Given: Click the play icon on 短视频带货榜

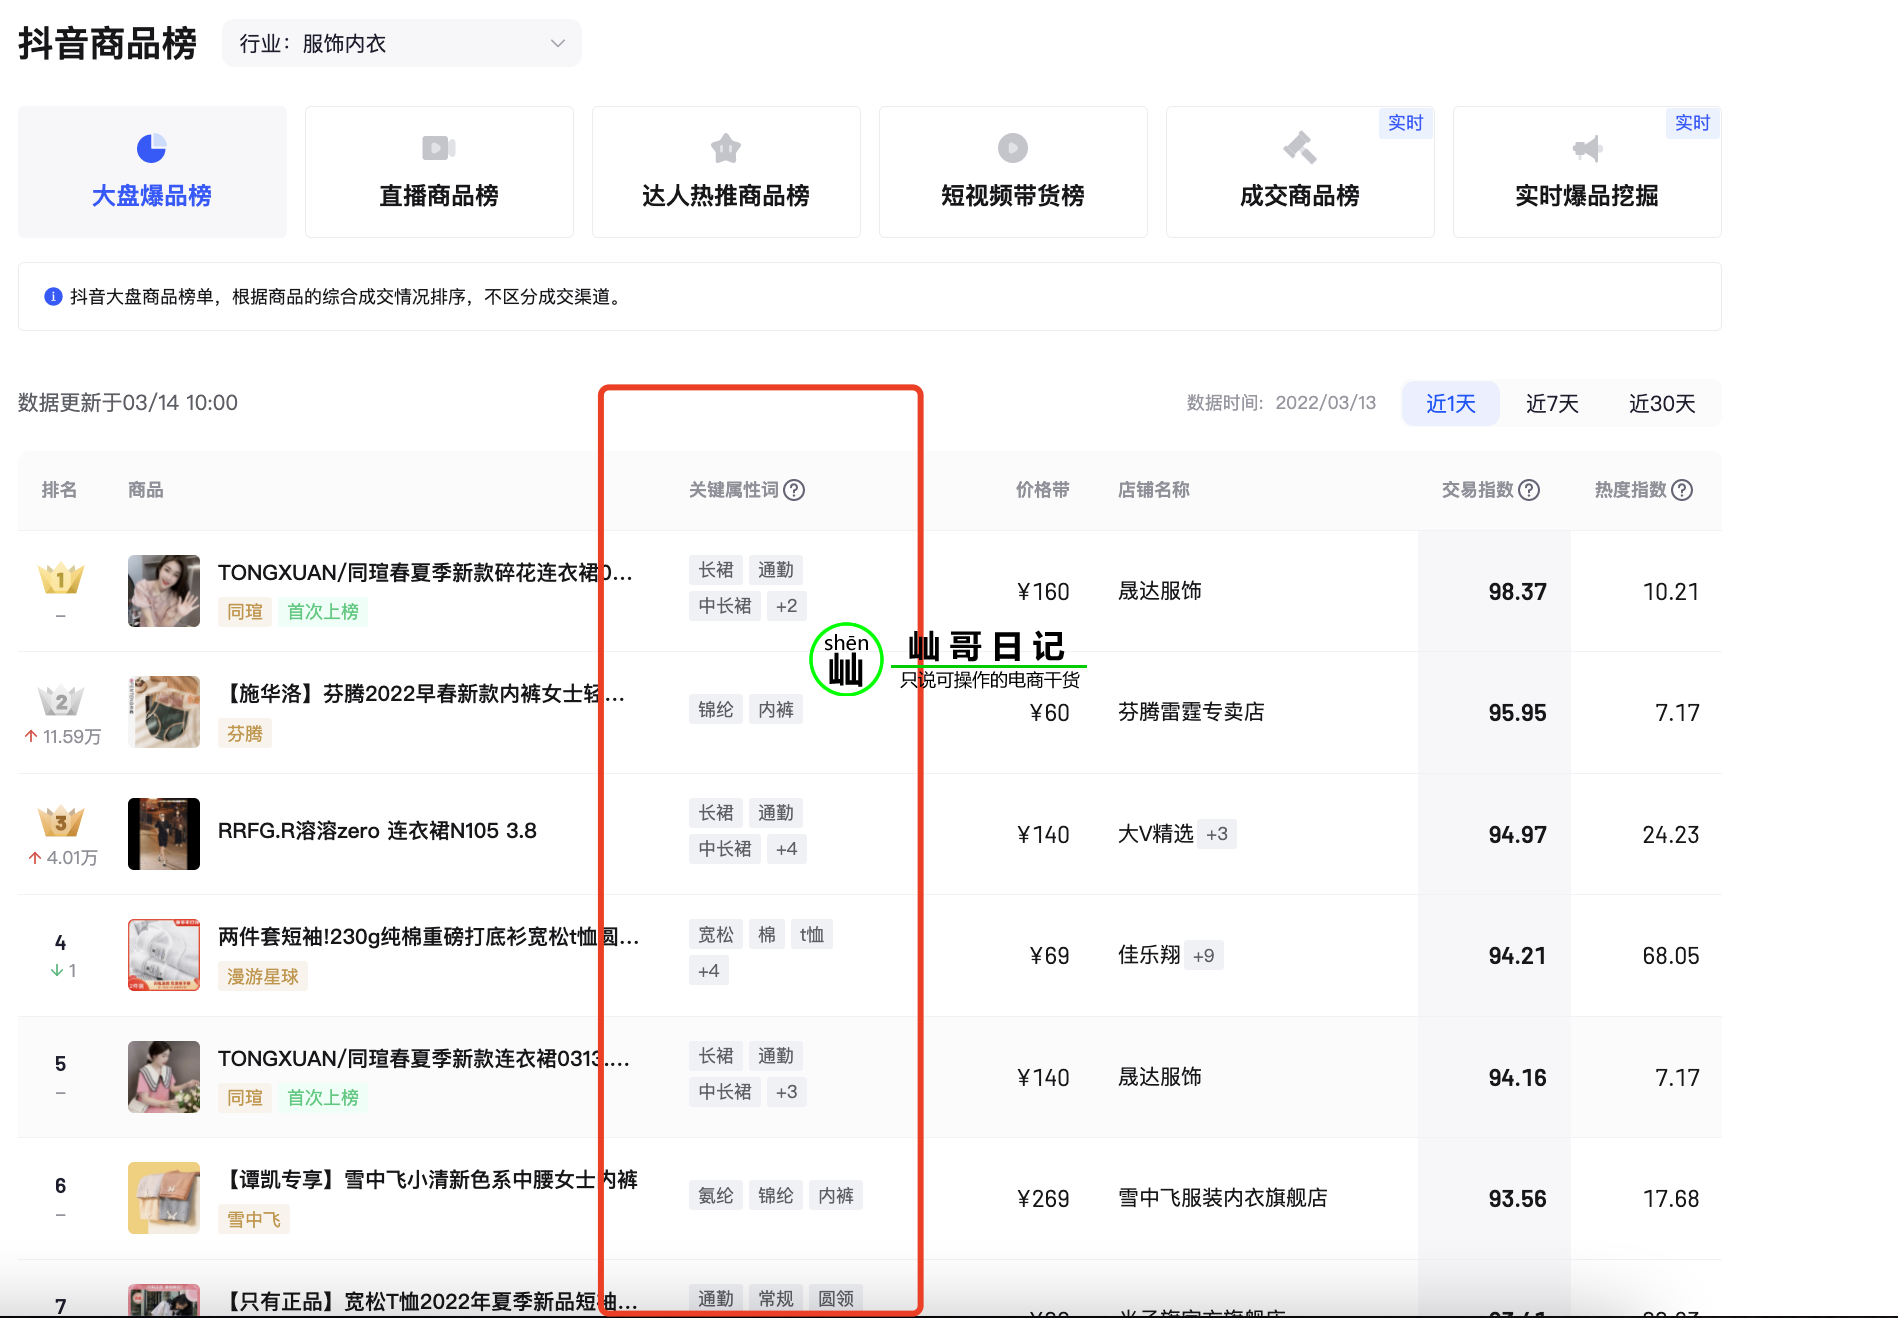Looking at the screenshot, I should tap(1013, 148).
